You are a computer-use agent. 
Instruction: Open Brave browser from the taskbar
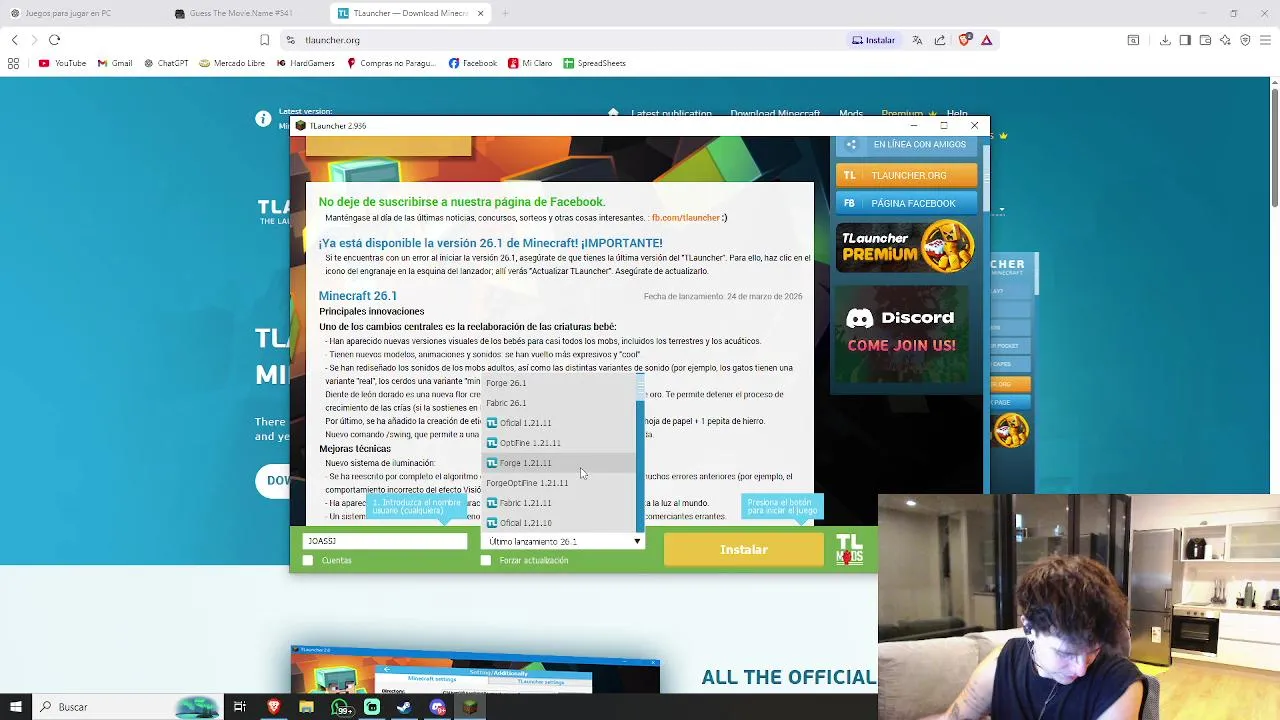[x=273, y=707]
